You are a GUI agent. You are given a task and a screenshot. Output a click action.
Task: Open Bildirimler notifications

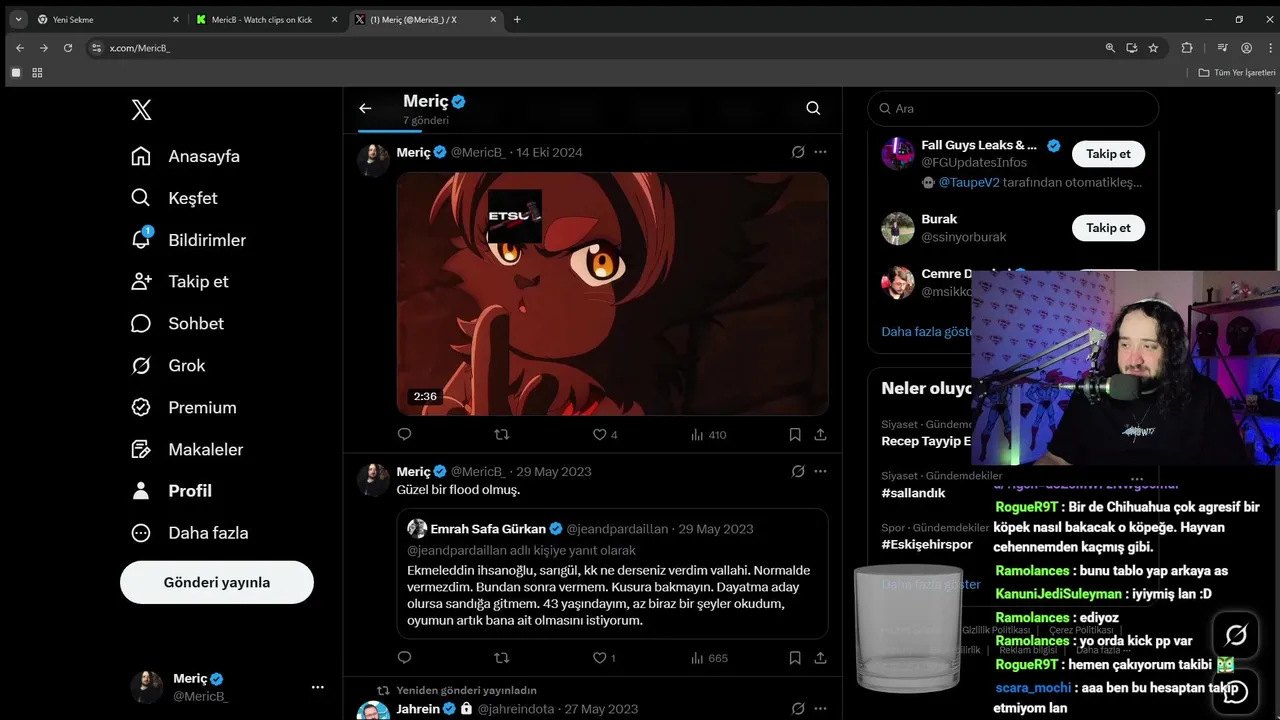[188, 240]
